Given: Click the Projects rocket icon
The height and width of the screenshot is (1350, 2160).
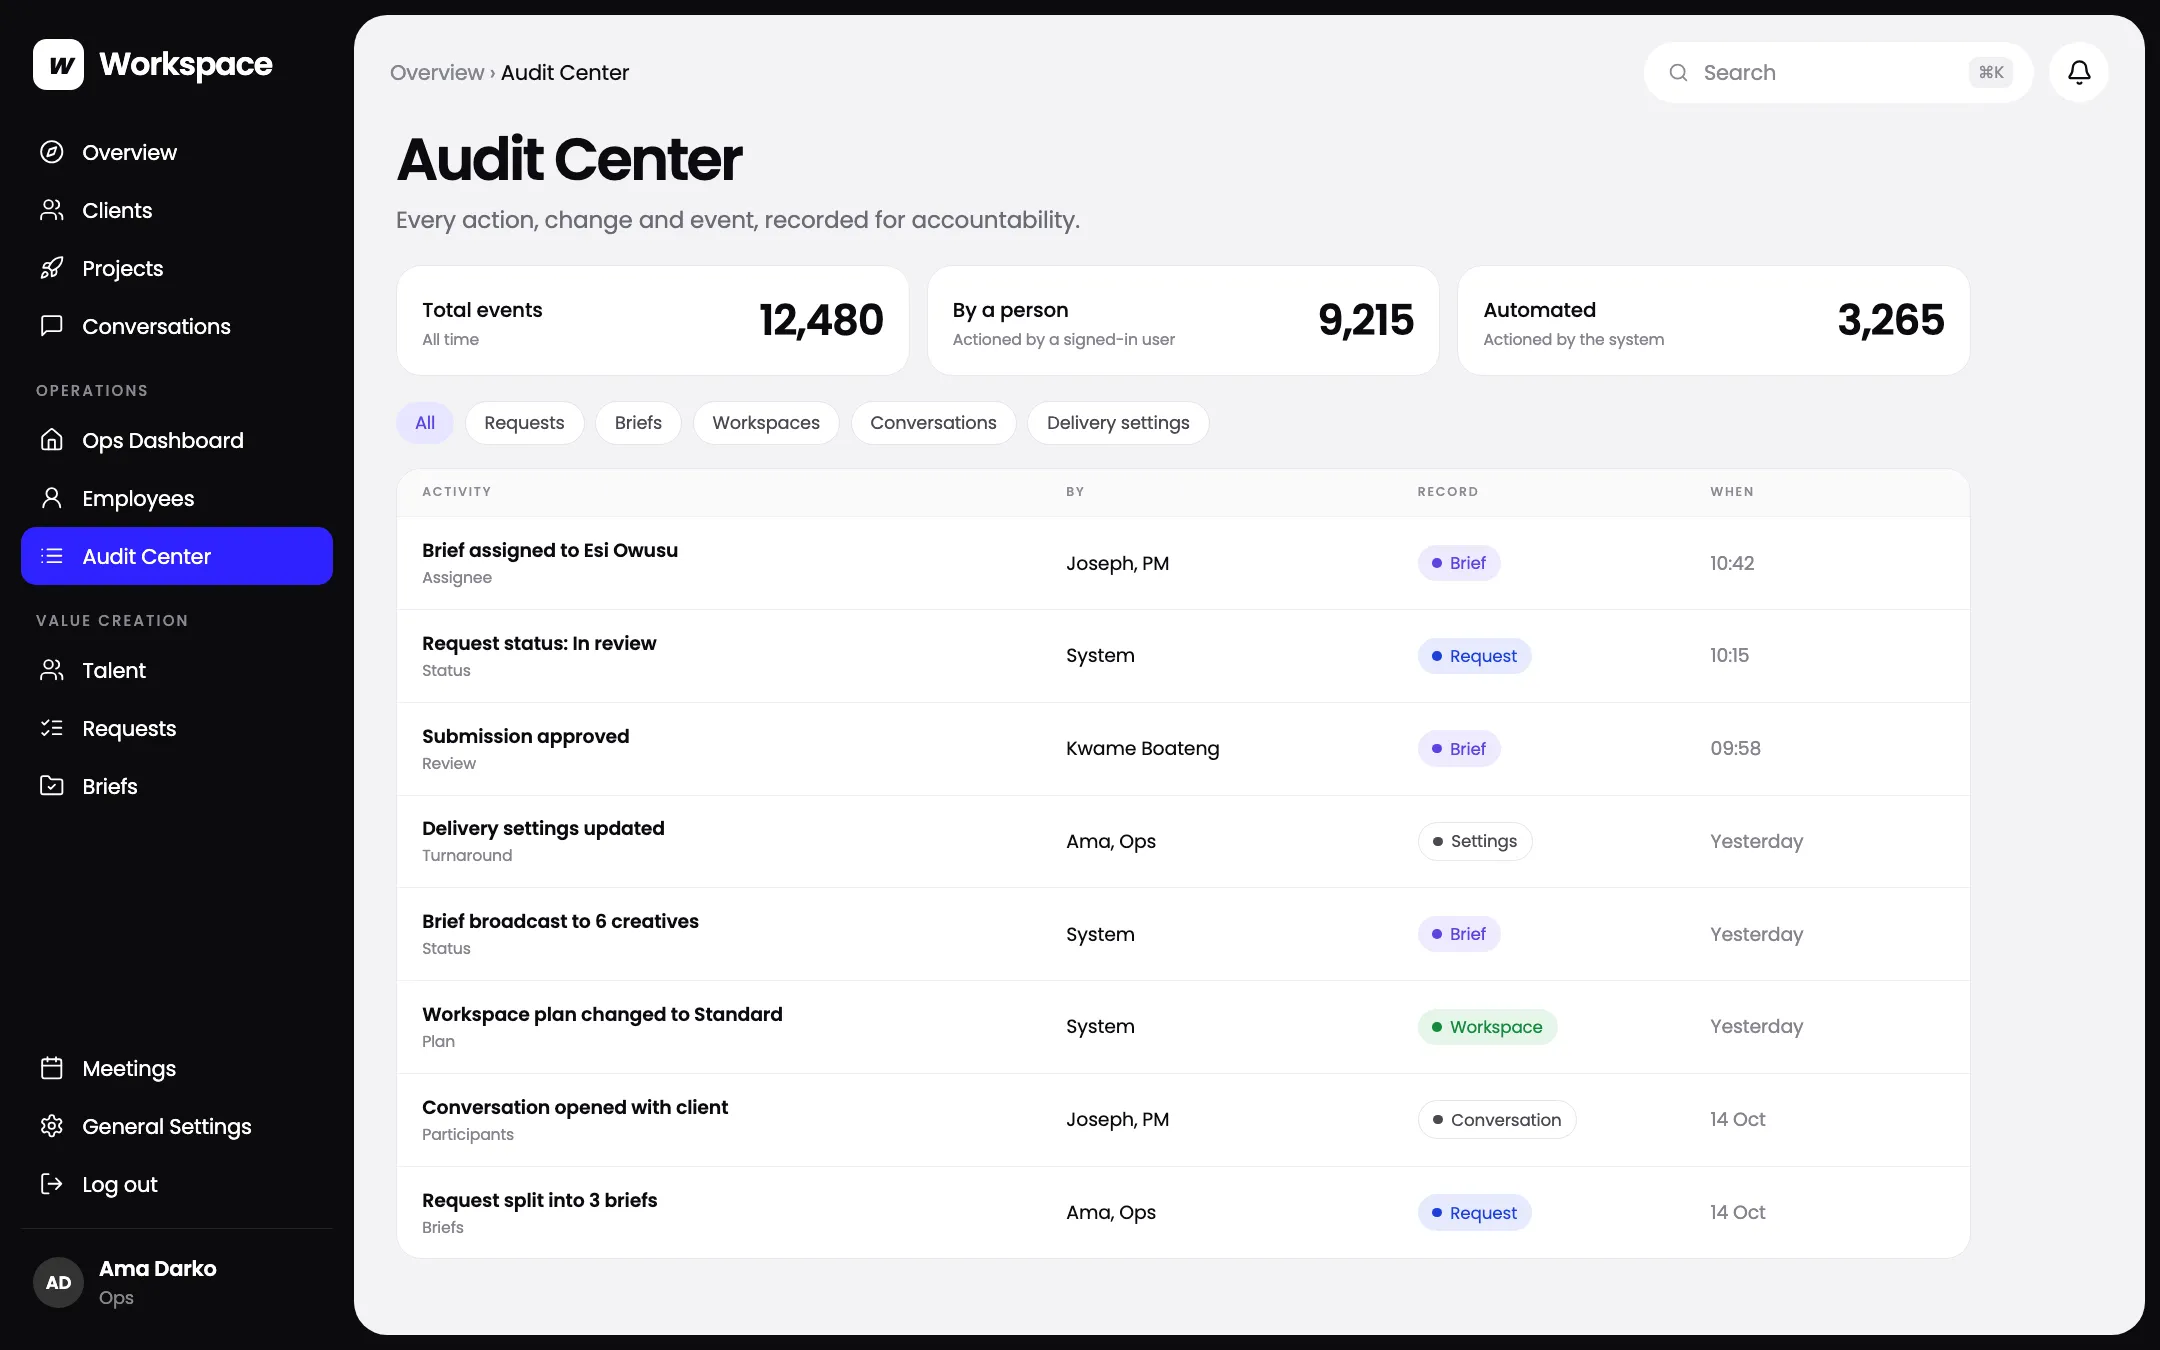Looking at the screenshot, I should 52,268.
